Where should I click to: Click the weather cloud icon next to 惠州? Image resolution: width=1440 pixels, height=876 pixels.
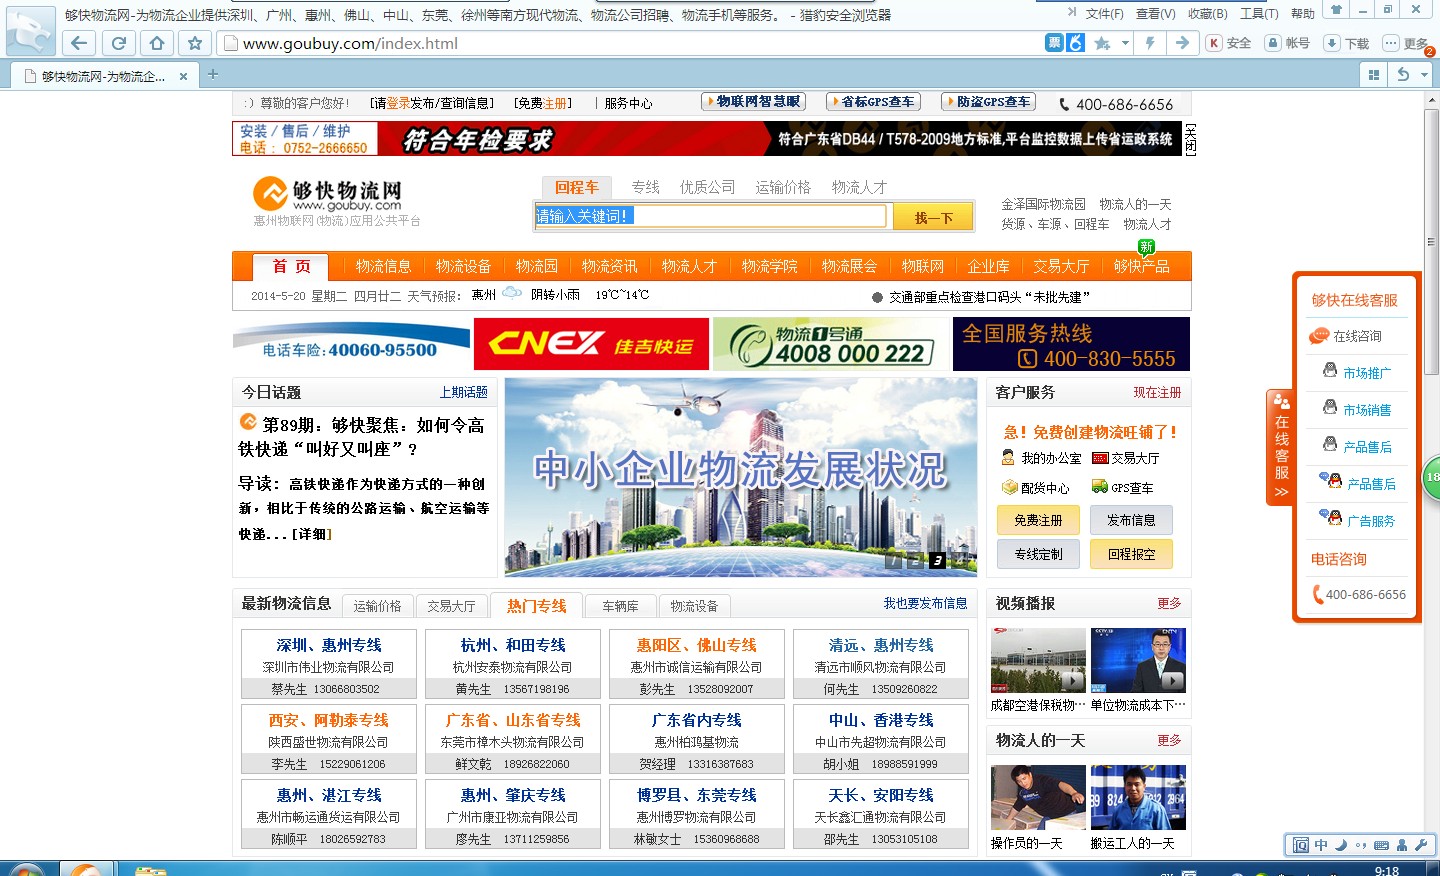[513, 295]
